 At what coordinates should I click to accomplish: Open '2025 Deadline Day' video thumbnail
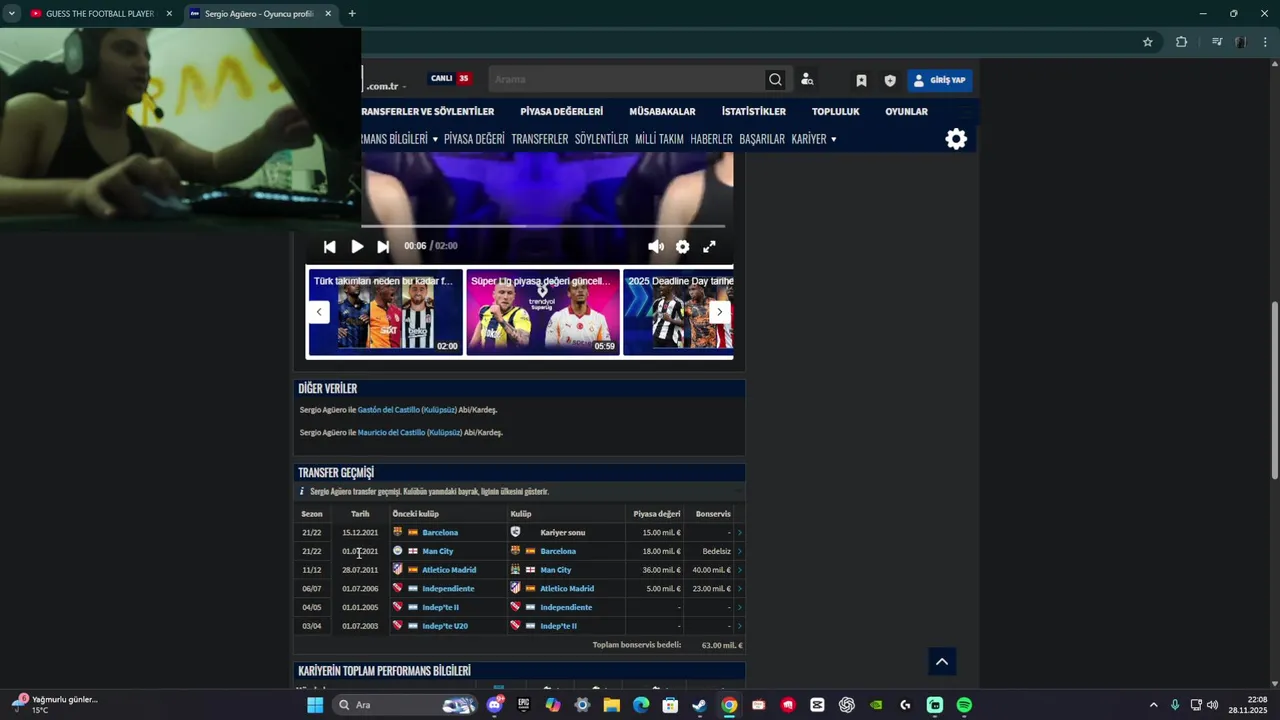coord(678,312)
